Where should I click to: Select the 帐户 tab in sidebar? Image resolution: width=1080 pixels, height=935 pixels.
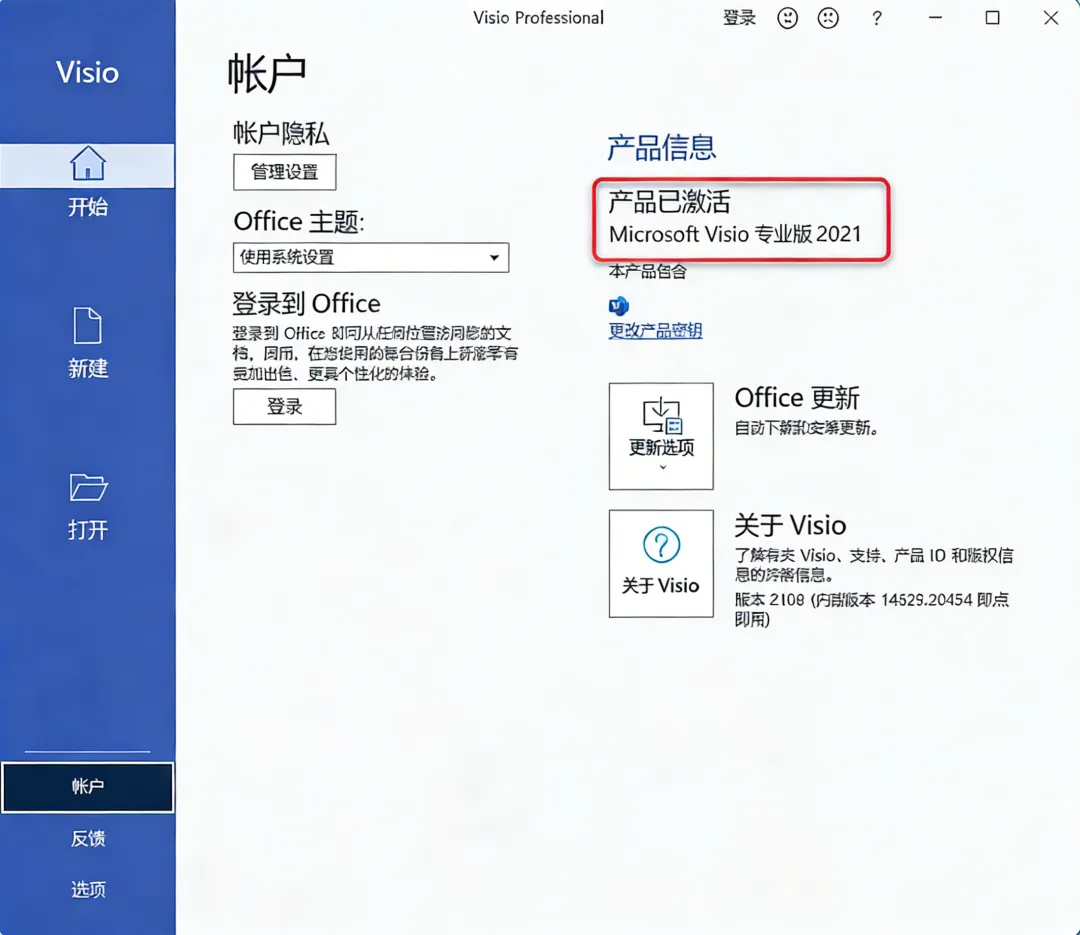[87, 787]
